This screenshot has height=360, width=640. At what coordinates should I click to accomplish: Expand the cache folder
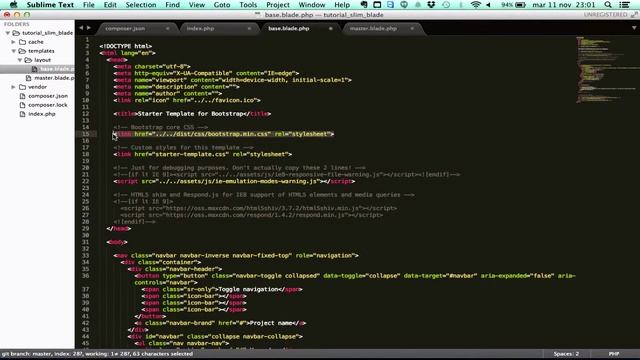pos(13,42)
